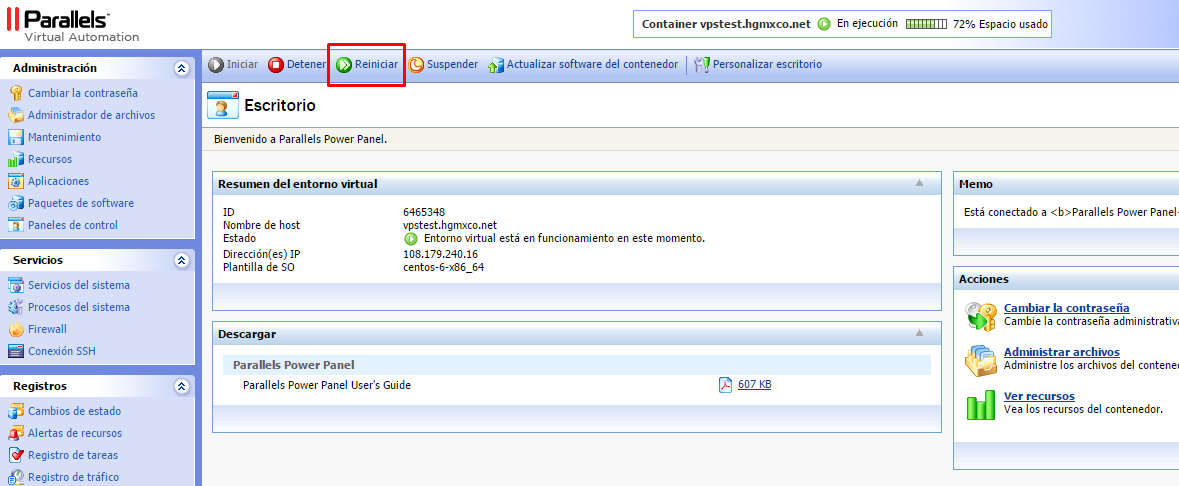Click the Parallels Virtual Automation logo
The image size is (1179, 486).
point(73,26)
